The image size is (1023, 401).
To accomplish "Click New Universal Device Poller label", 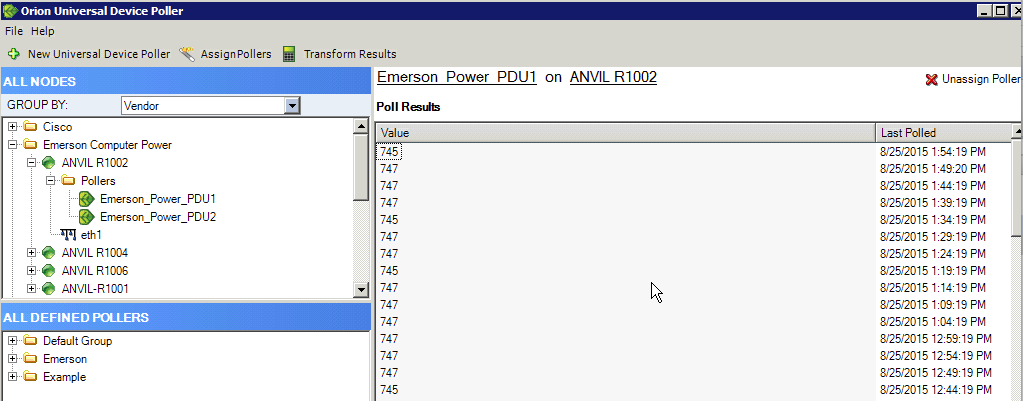I will [x=99, y=54].
